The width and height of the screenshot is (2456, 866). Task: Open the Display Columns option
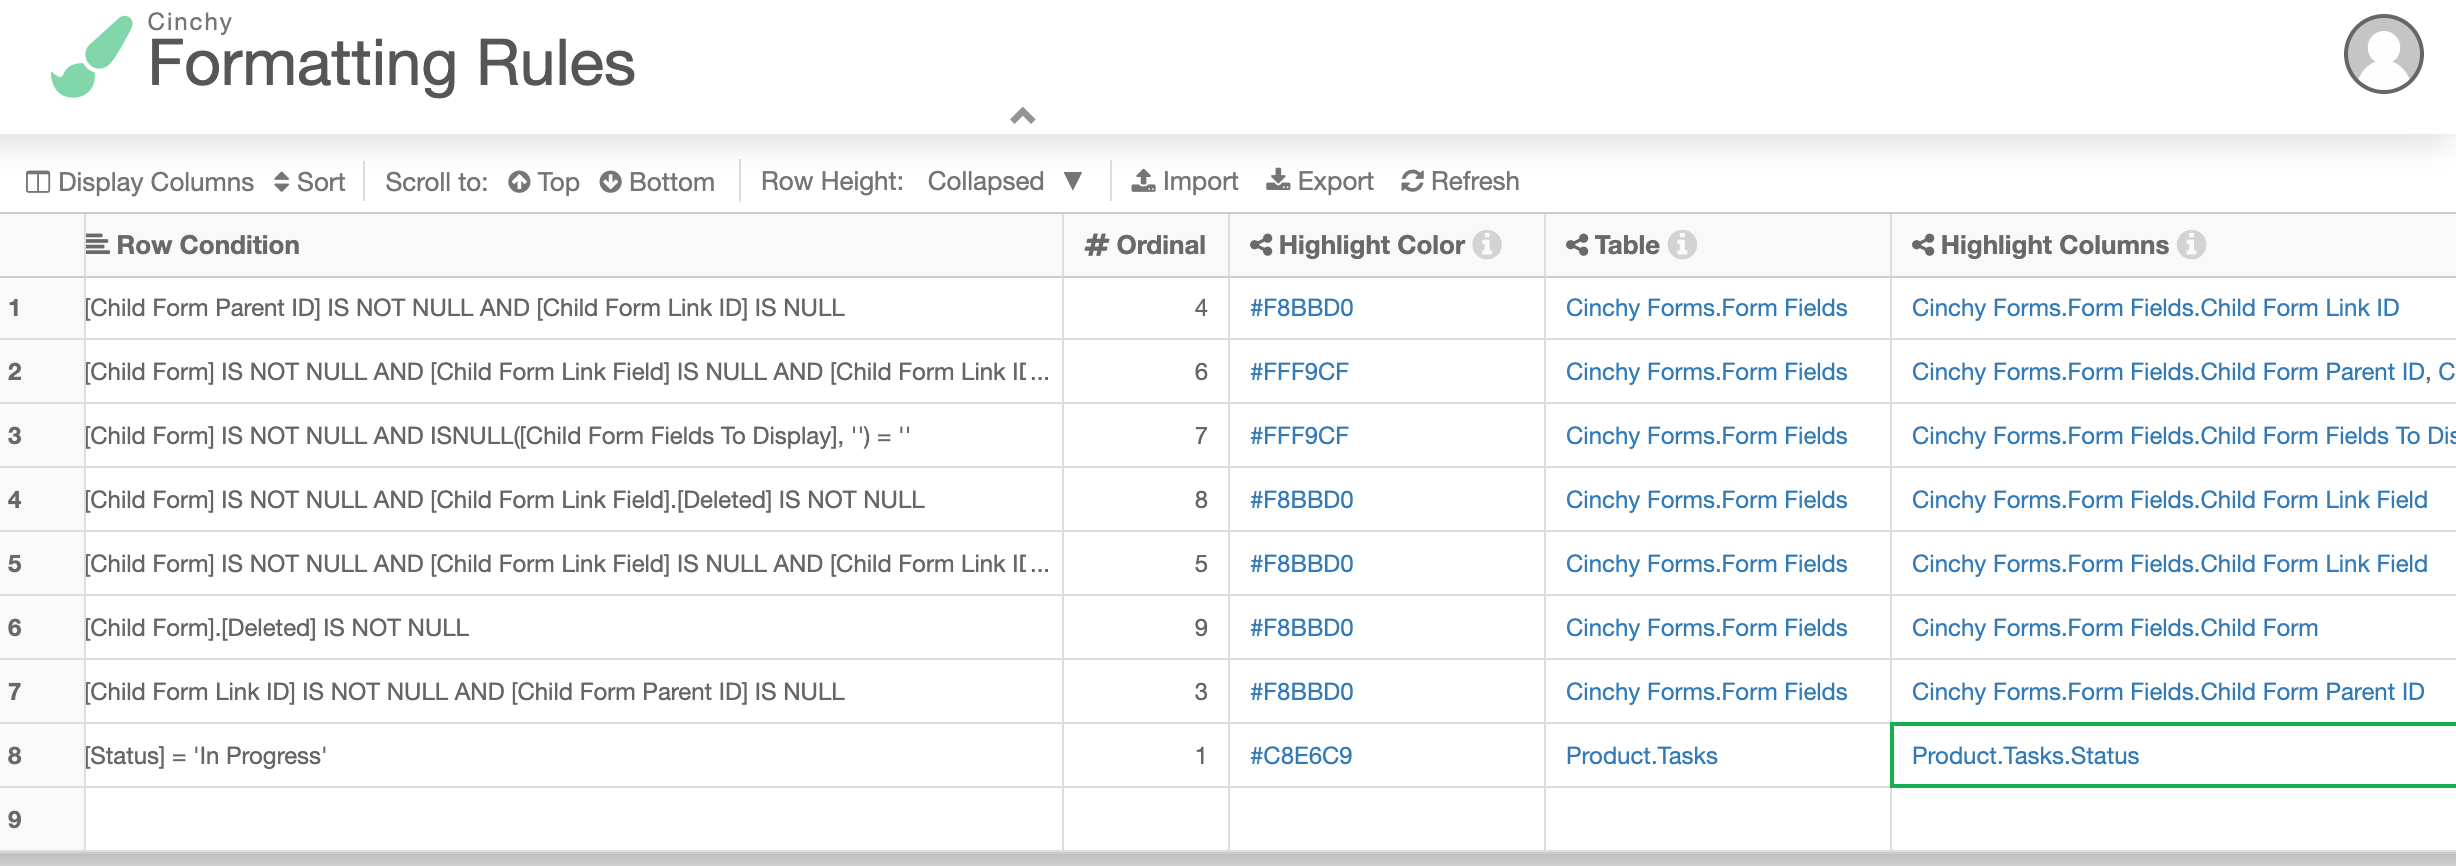point(140,182)
